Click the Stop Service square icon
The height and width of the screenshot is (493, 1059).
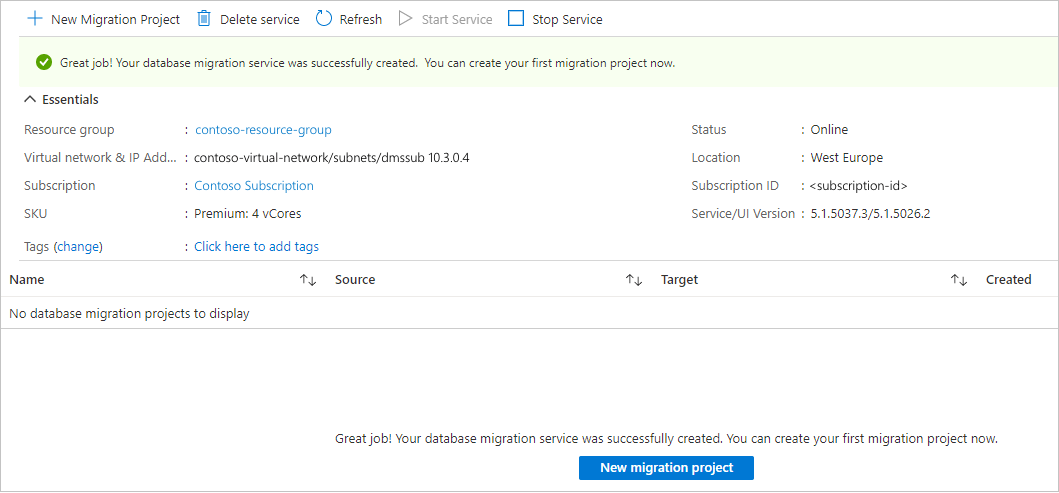pos(516,19)
